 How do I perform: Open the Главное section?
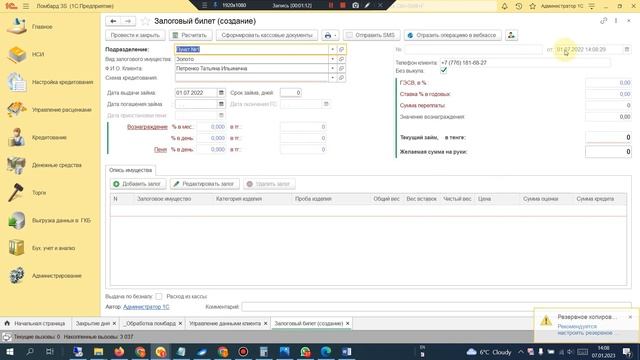pos(42,27)
